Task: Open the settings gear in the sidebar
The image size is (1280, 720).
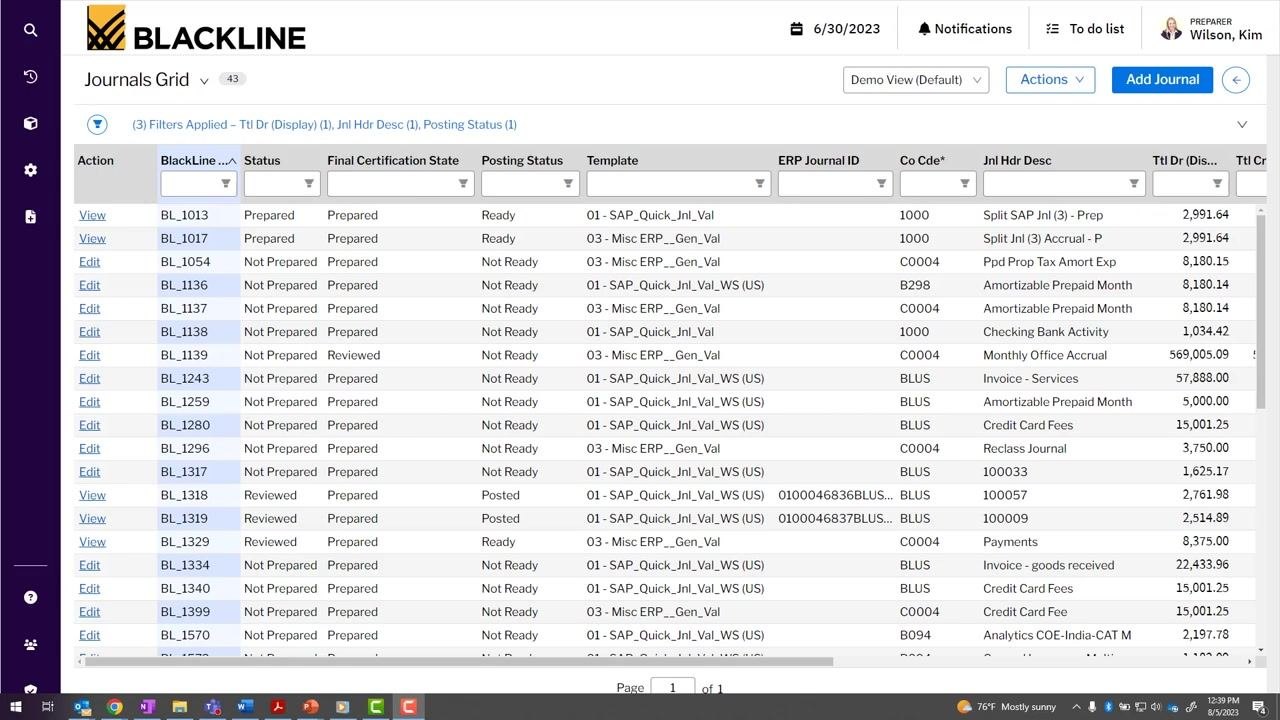Action: point(30,170)
